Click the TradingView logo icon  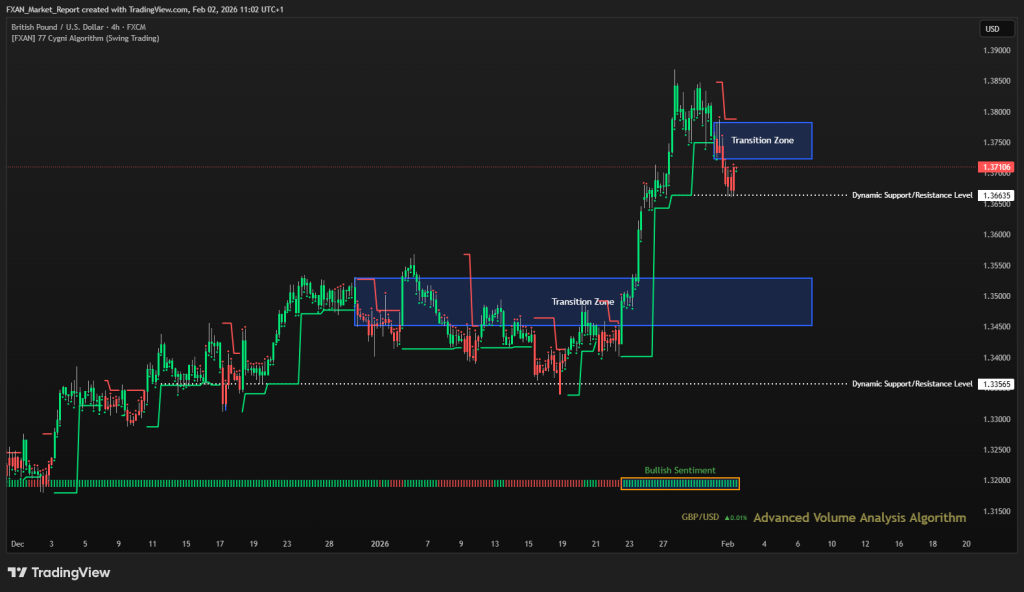coord(17,573)
